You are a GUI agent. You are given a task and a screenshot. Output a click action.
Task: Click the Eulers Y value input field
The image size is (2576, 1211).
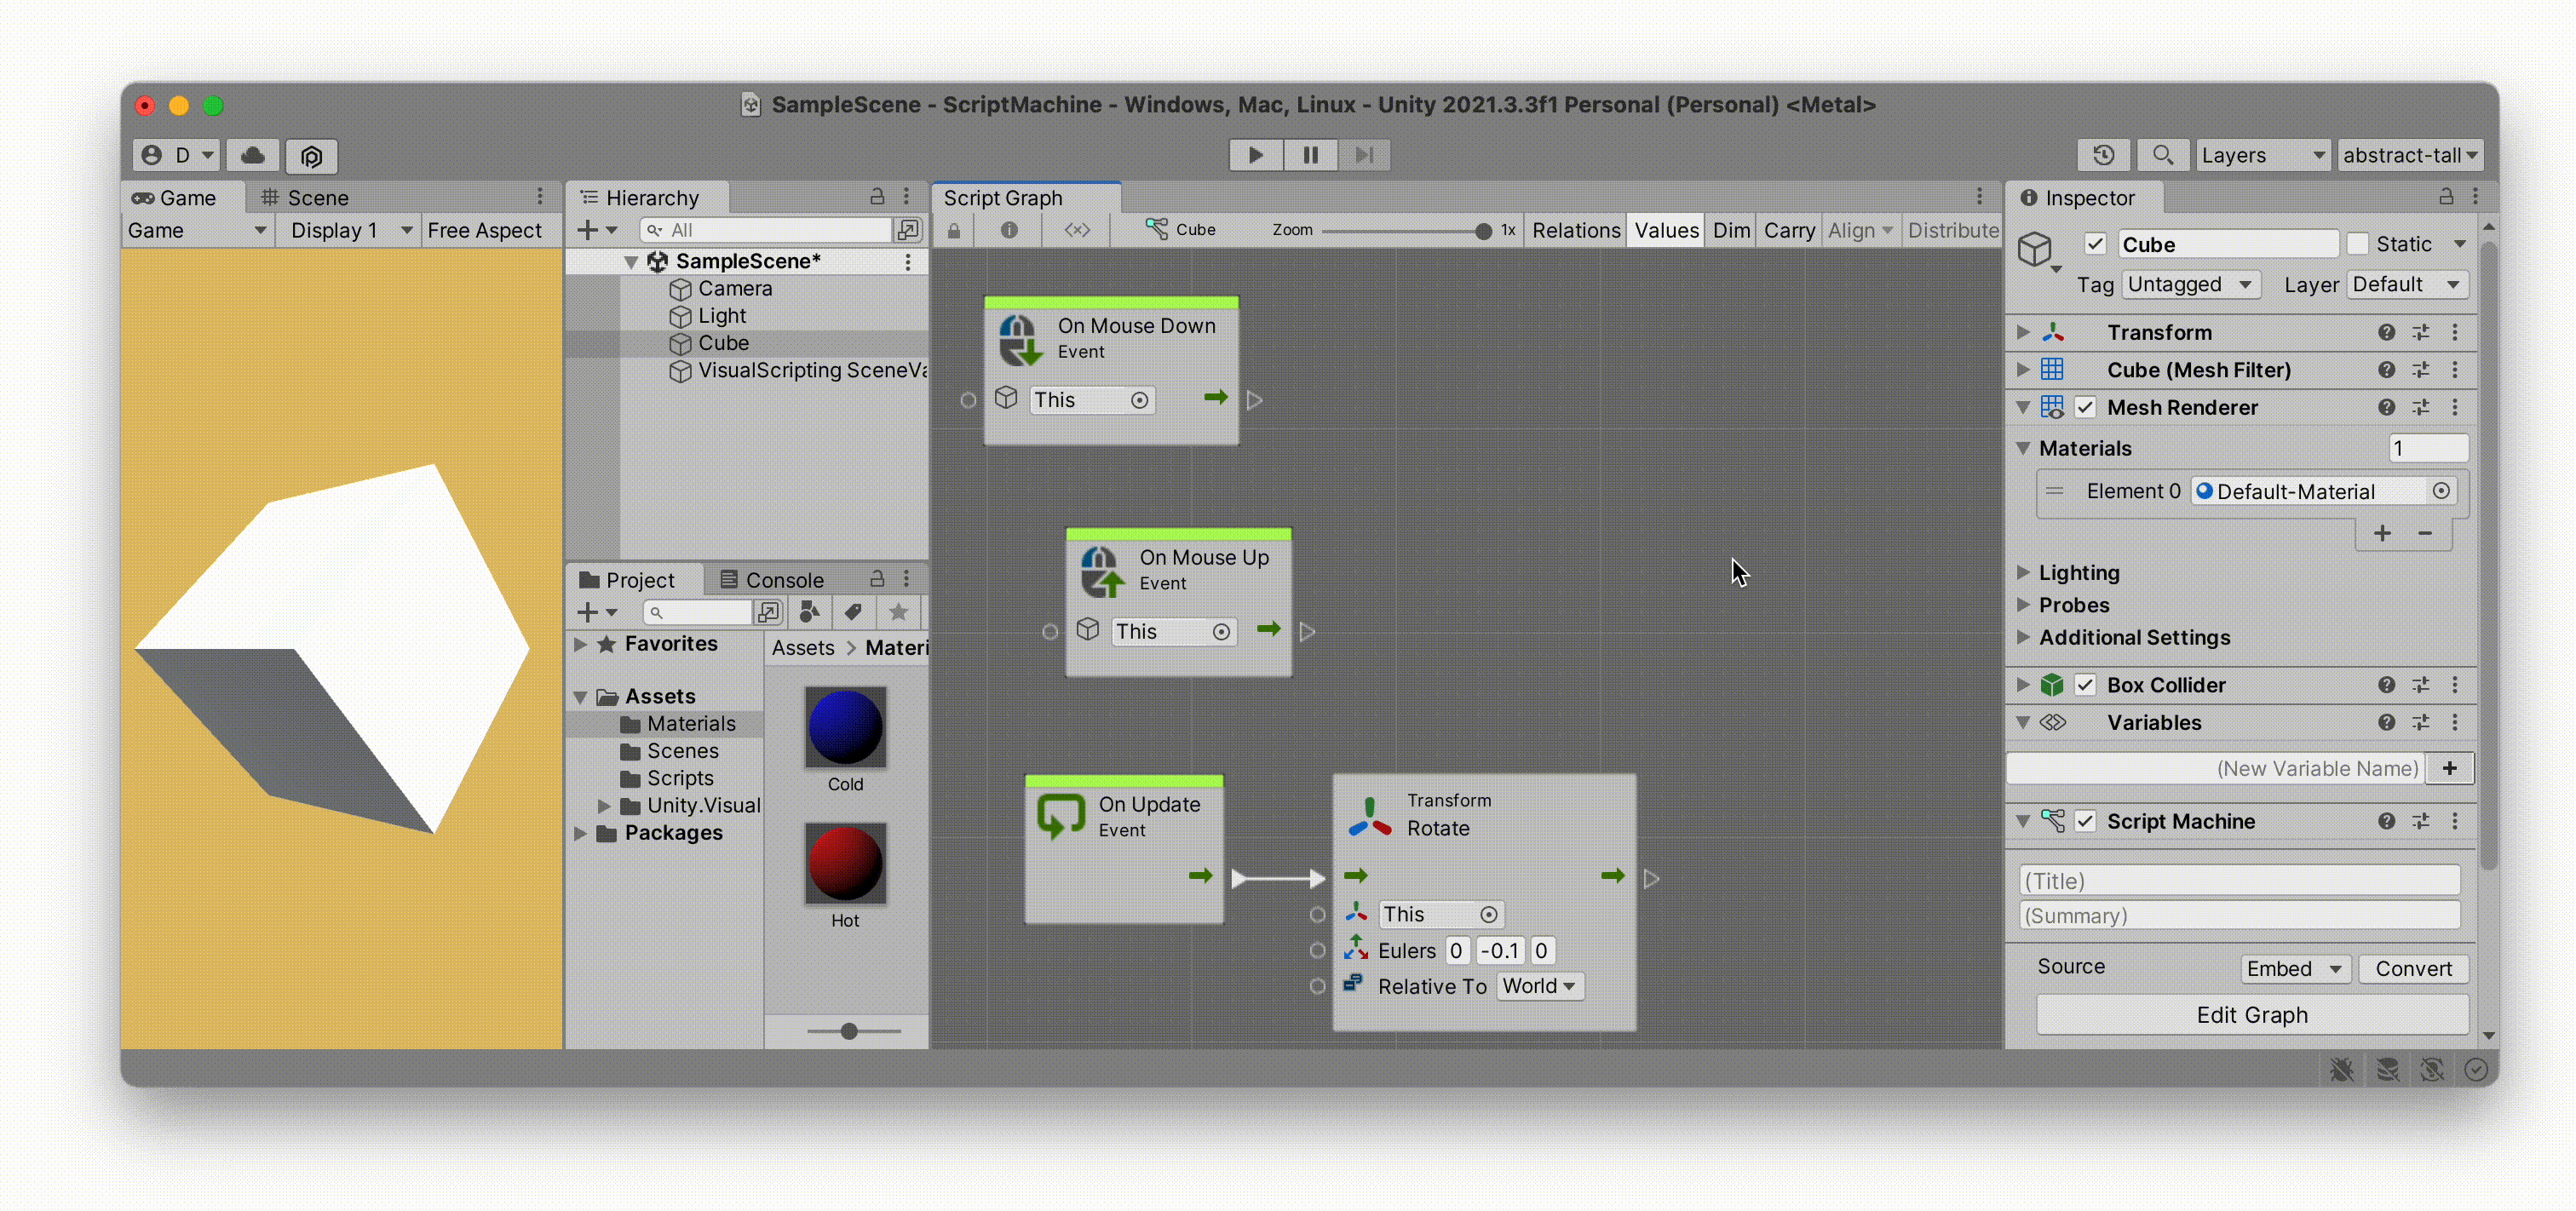(x=1497, y=950)
